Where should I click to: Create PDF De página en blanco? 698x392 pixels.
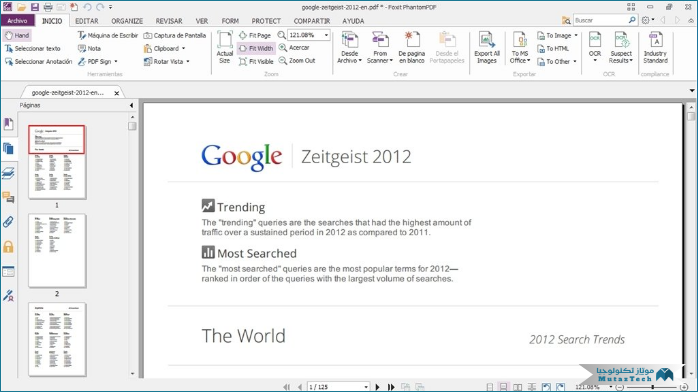[x=411, y=48]
